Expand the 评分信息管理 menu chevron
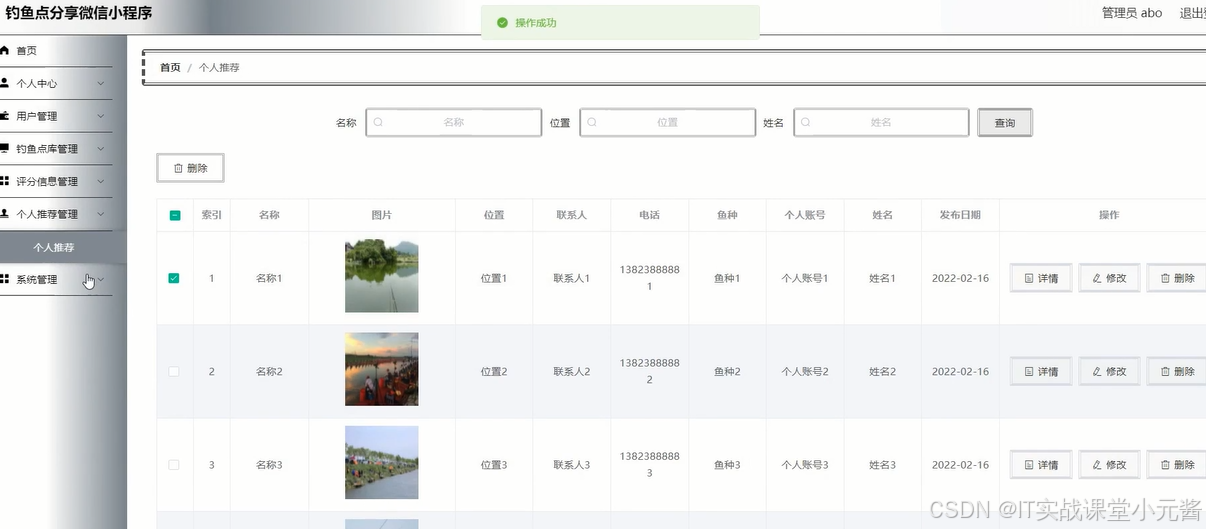 pyautogui.click(x=101, y=181)
